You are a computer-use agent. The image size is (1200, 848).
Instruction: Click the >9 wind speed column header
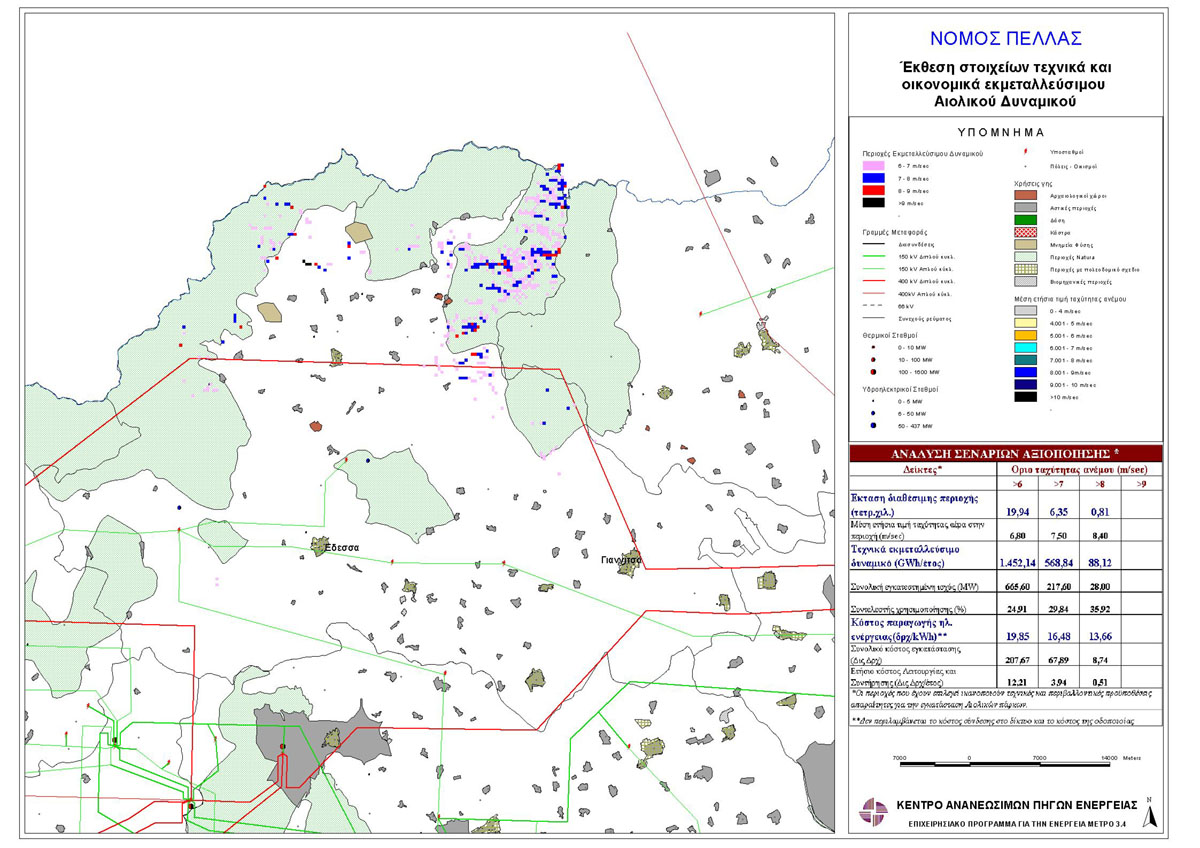click(1141, 485)
